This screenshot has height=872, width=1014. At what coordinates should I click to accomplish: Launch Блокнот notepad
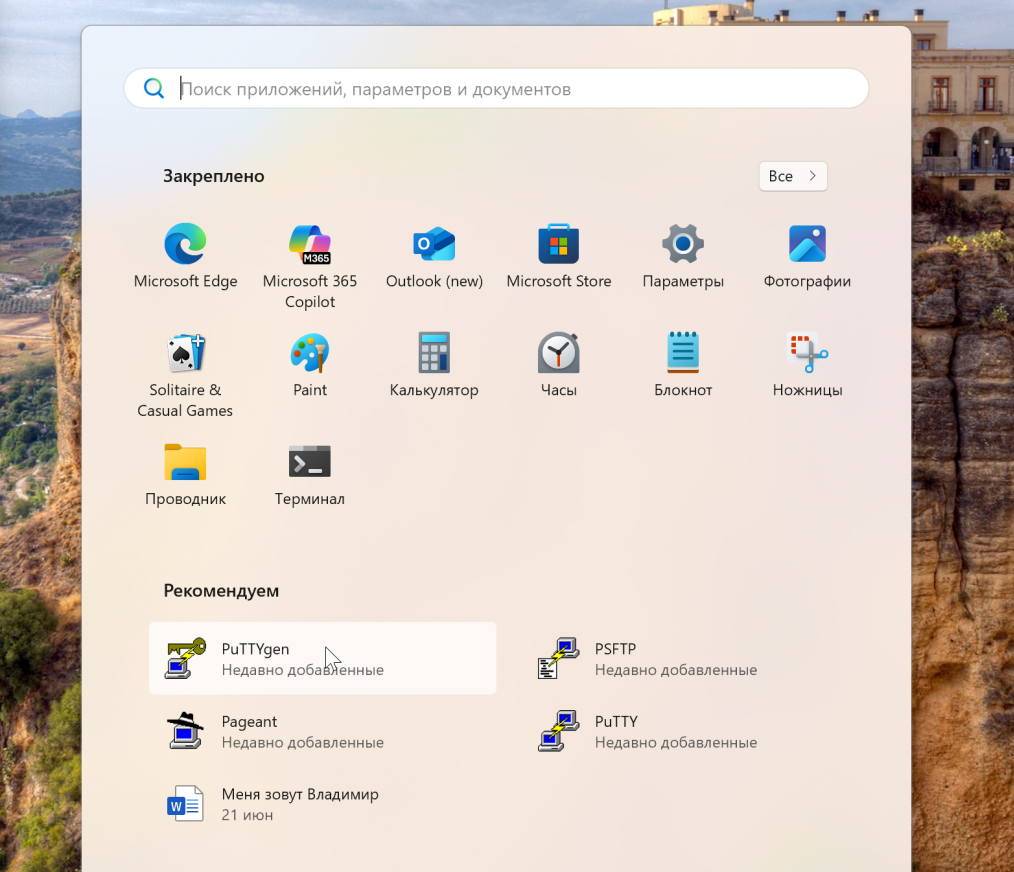click(x=683, y=365)
